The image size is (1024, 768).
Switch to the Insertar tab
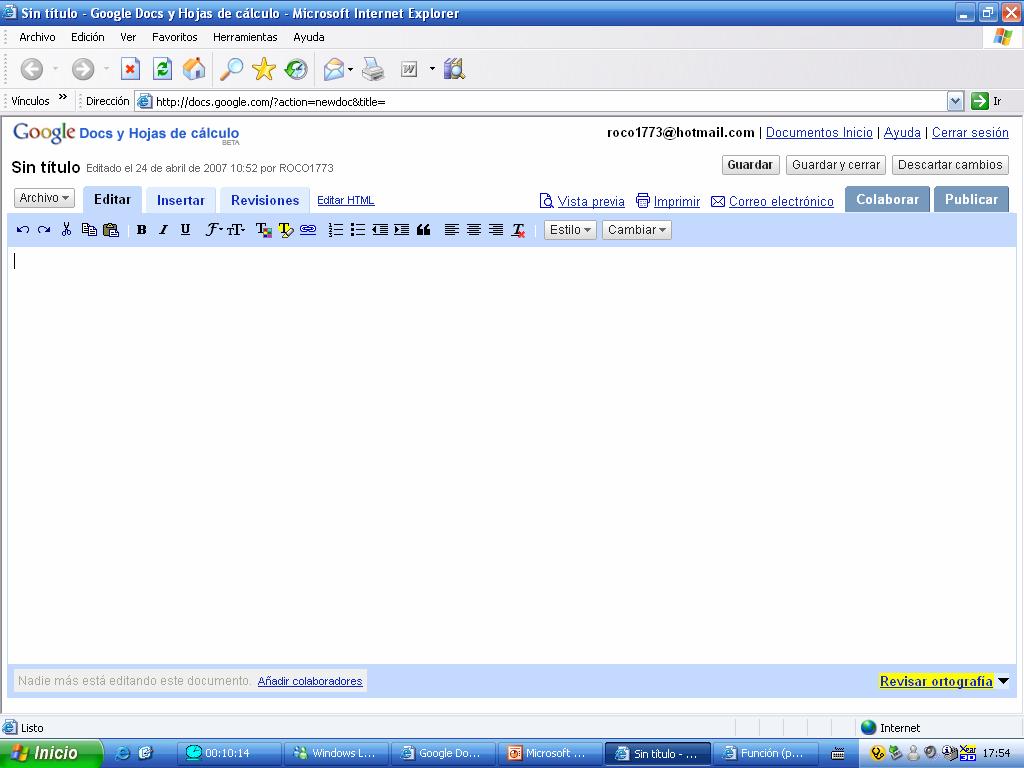click(x=180, y=200)
